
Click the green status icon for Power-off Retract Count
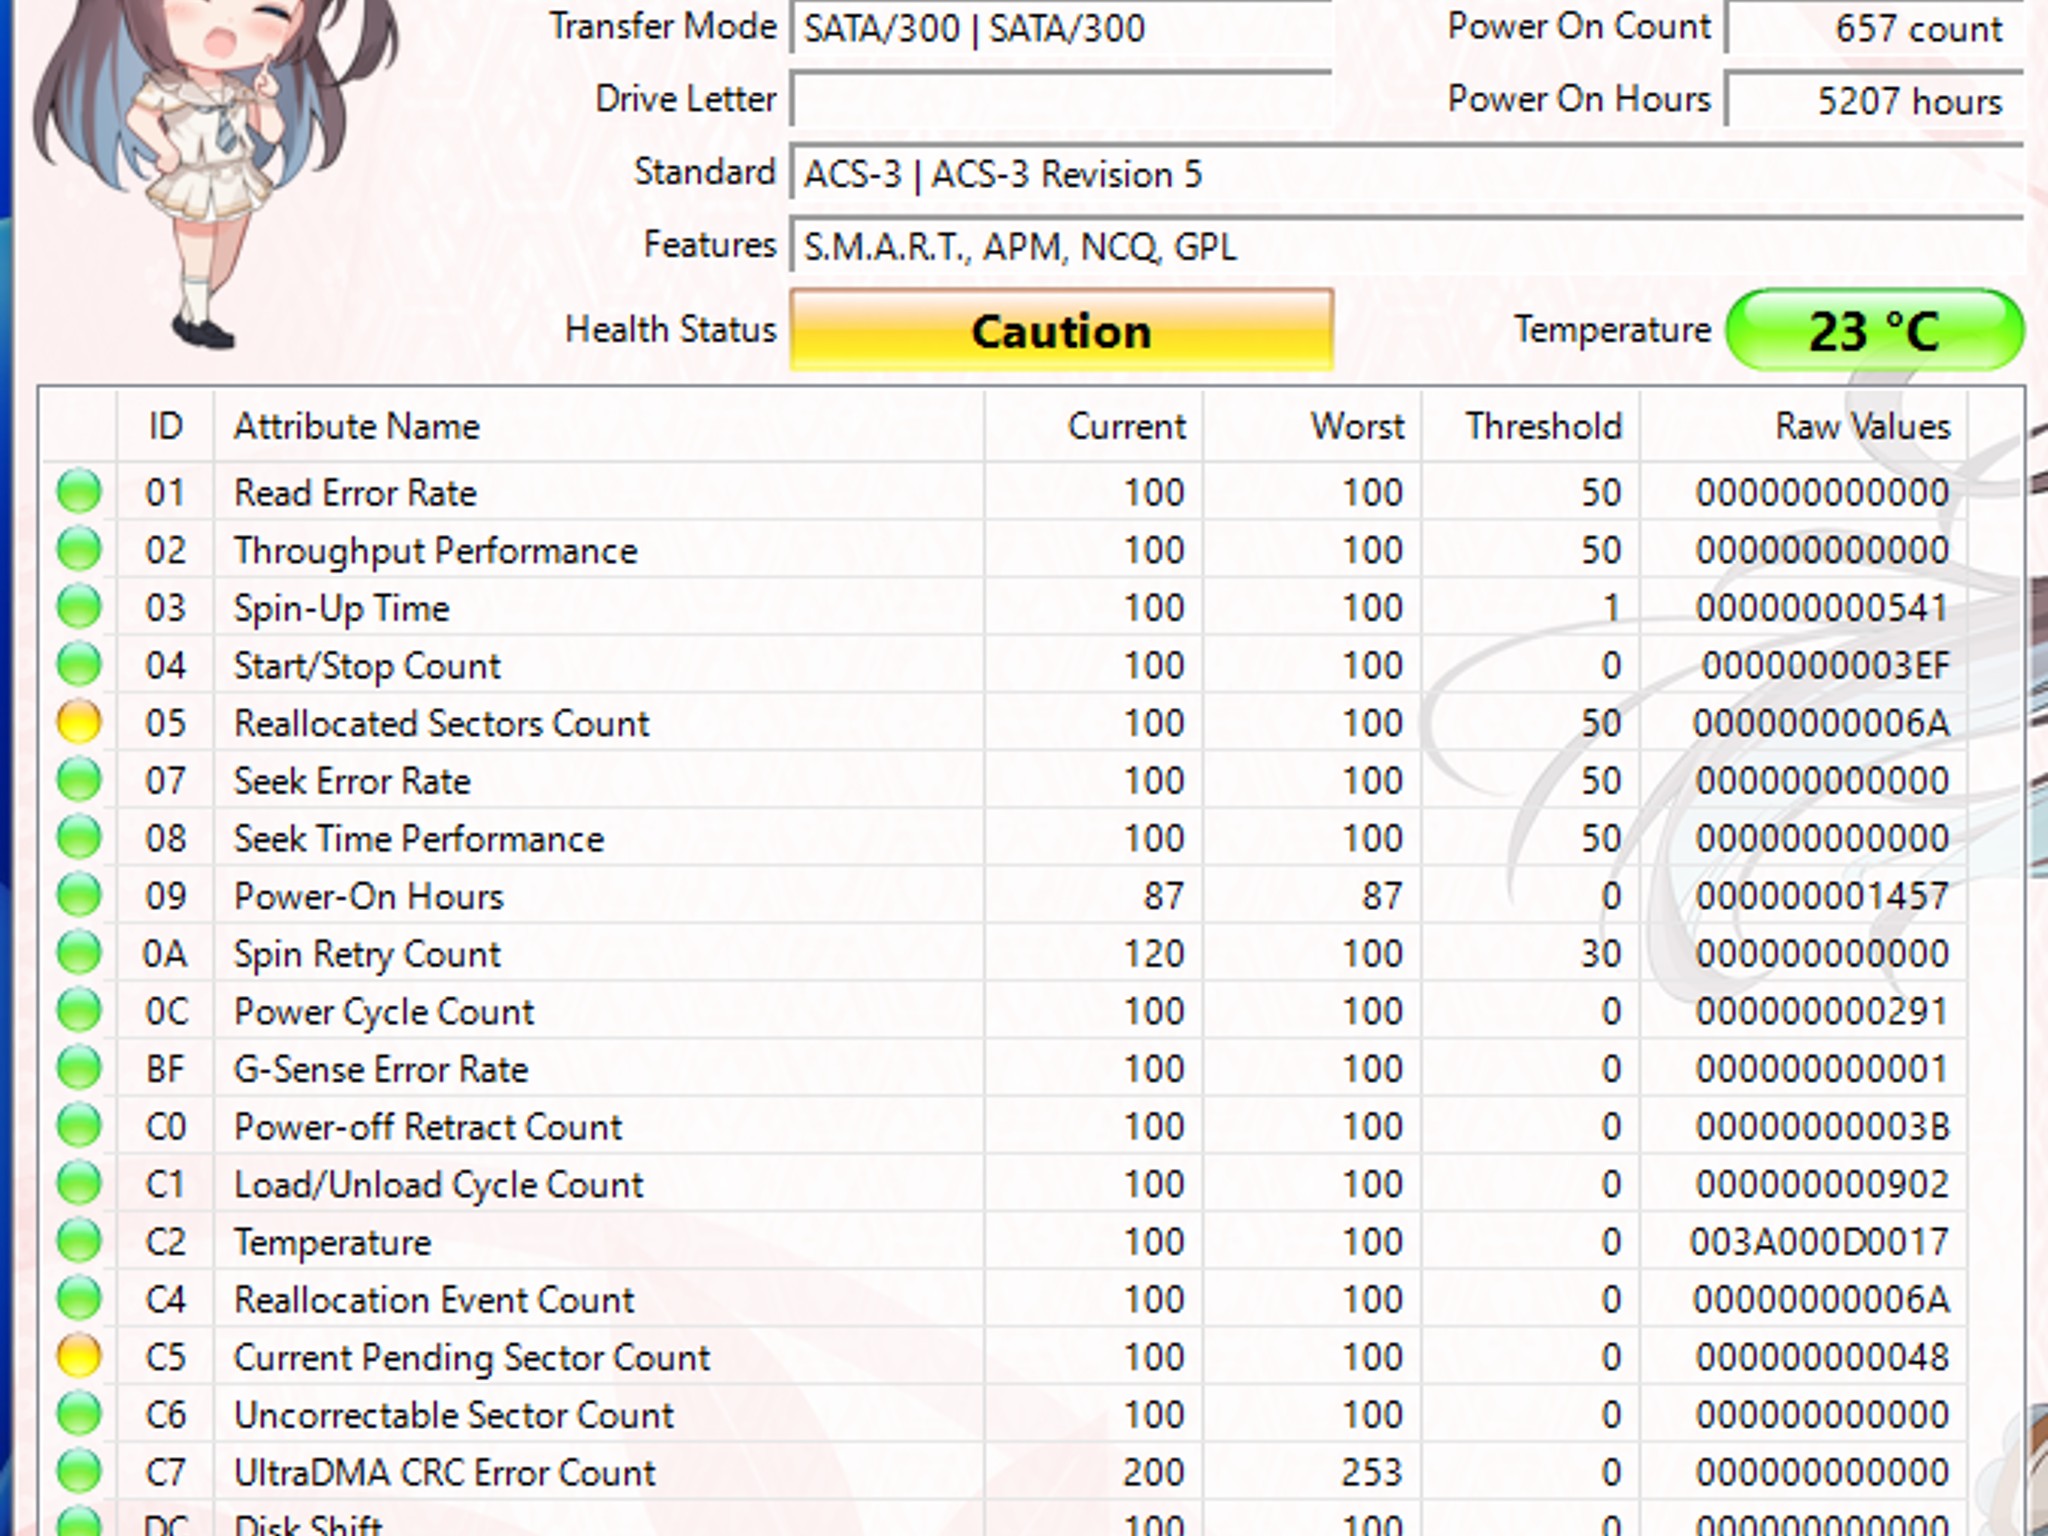(x=79, y=1126)
